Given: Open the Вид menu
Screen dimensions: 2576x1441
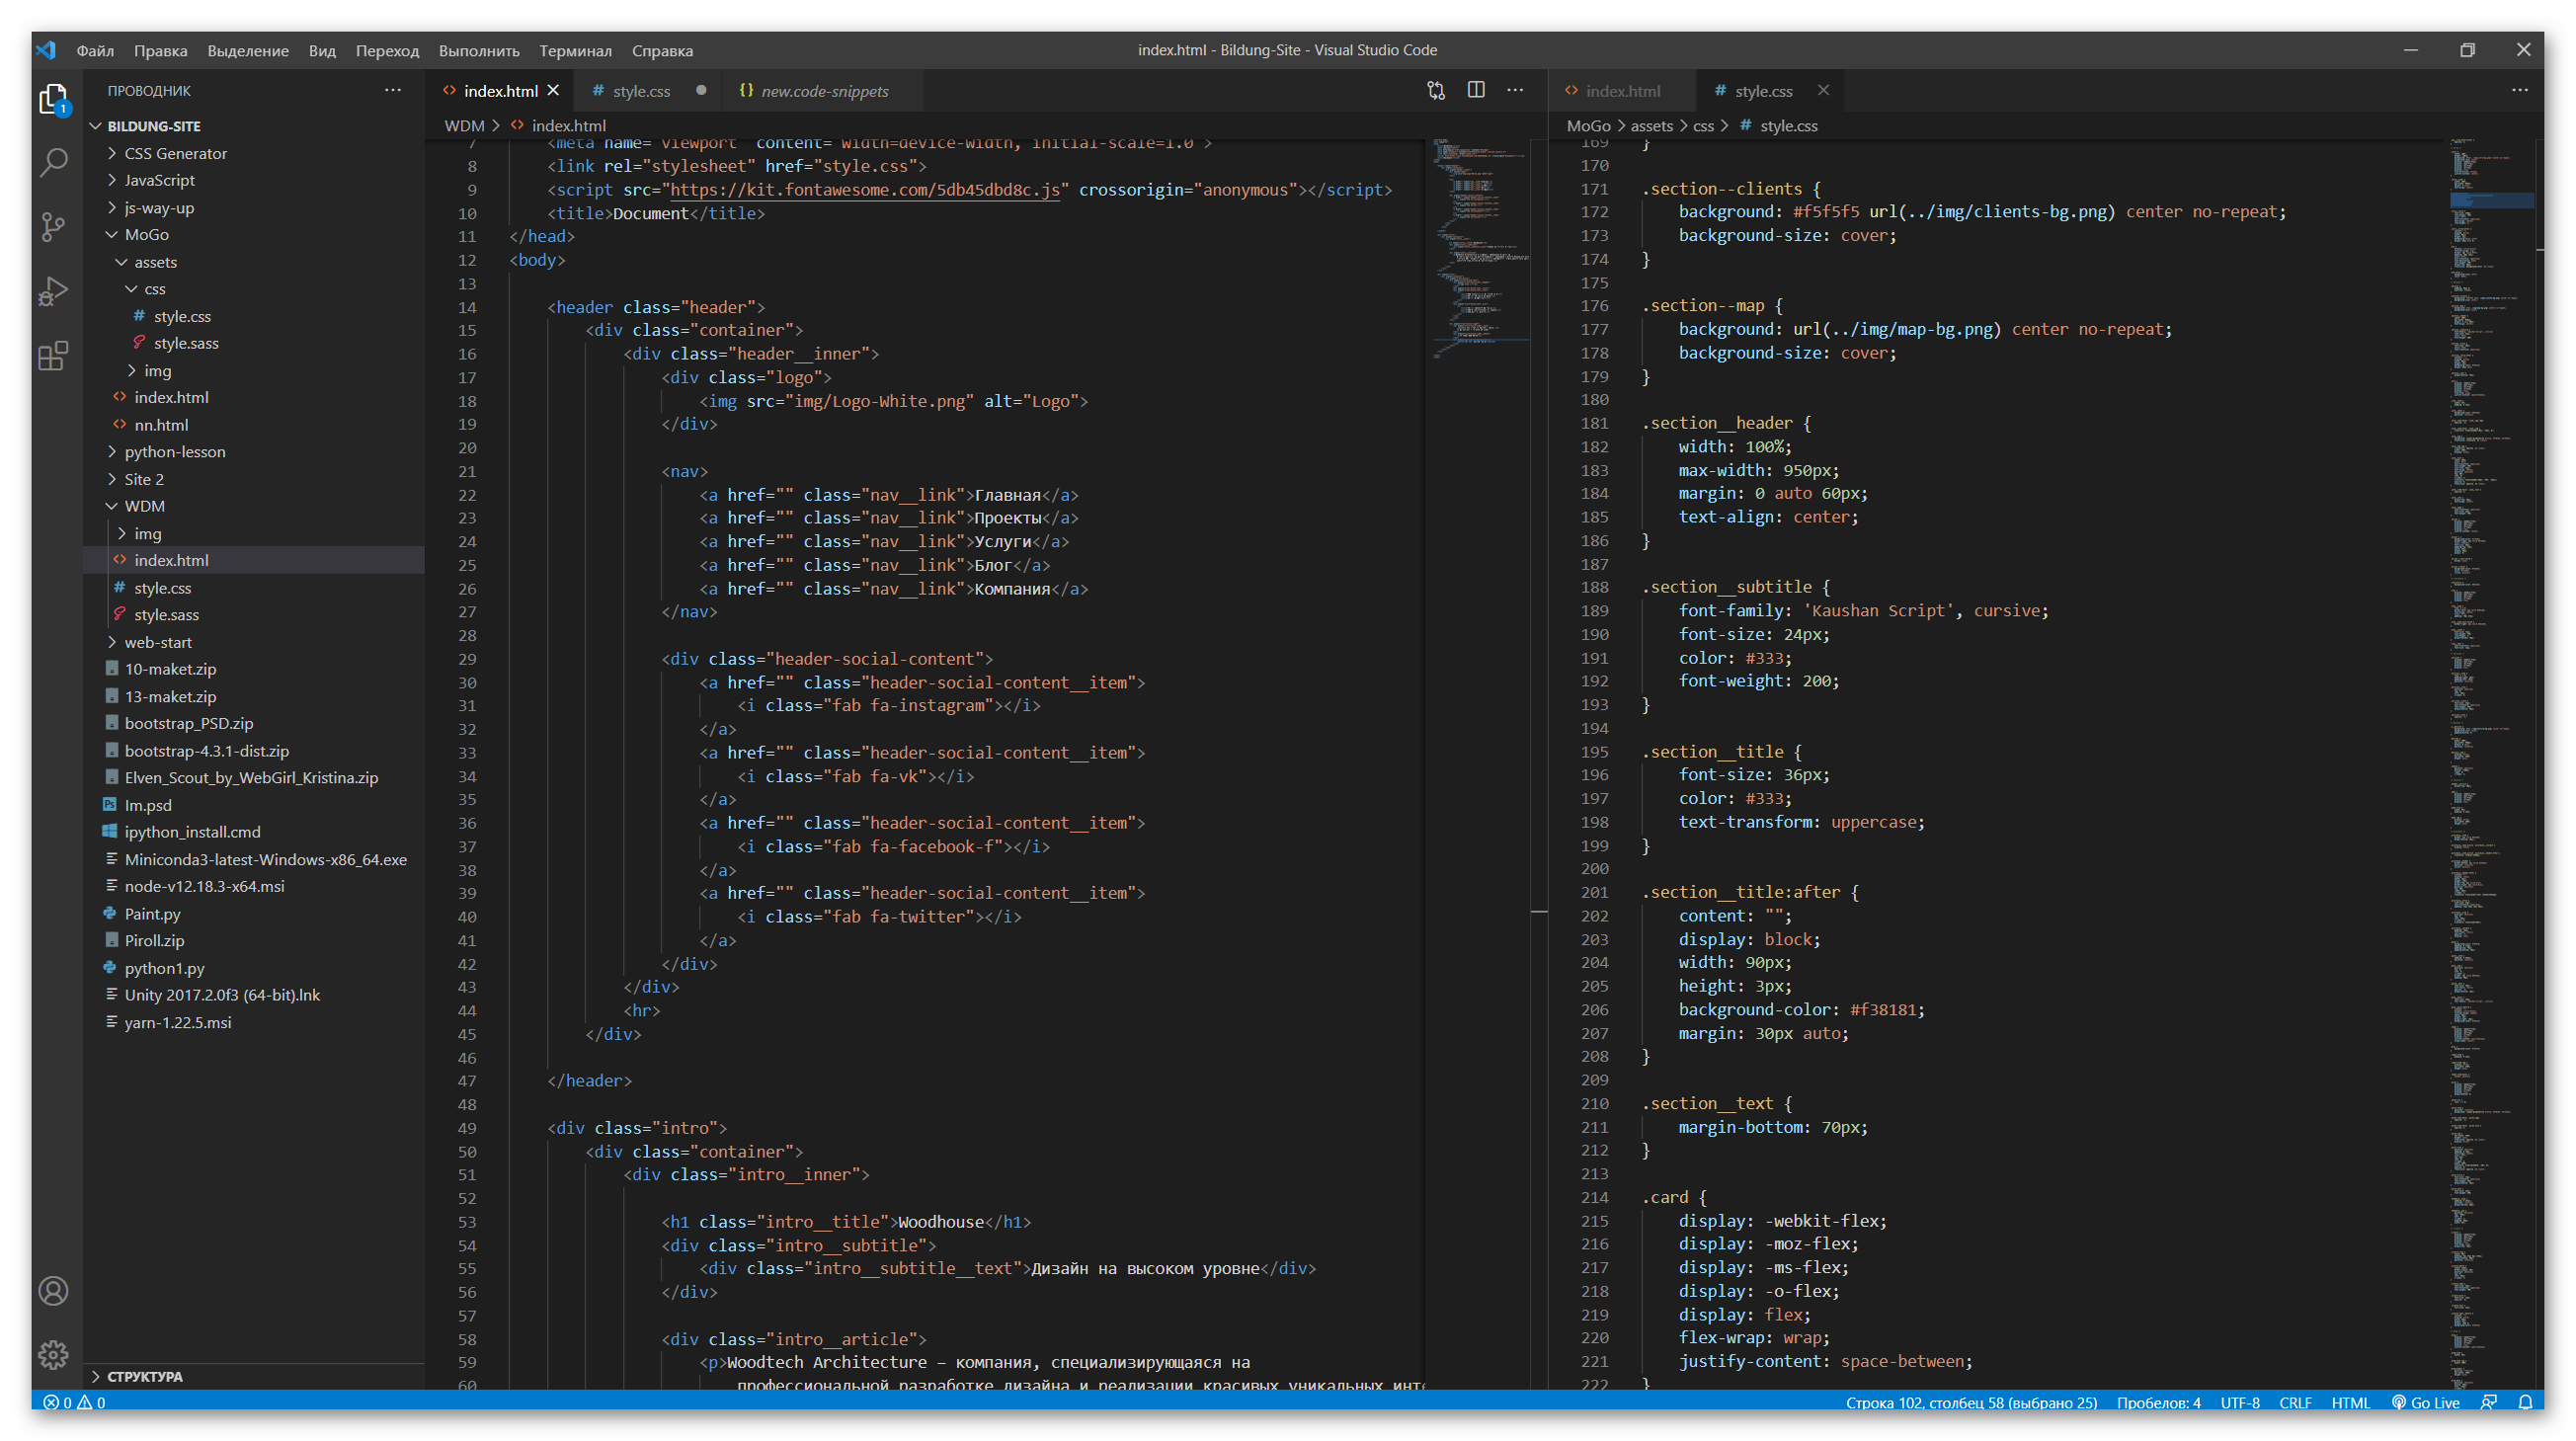Looking at the screenshot, I should click(322, 50).
